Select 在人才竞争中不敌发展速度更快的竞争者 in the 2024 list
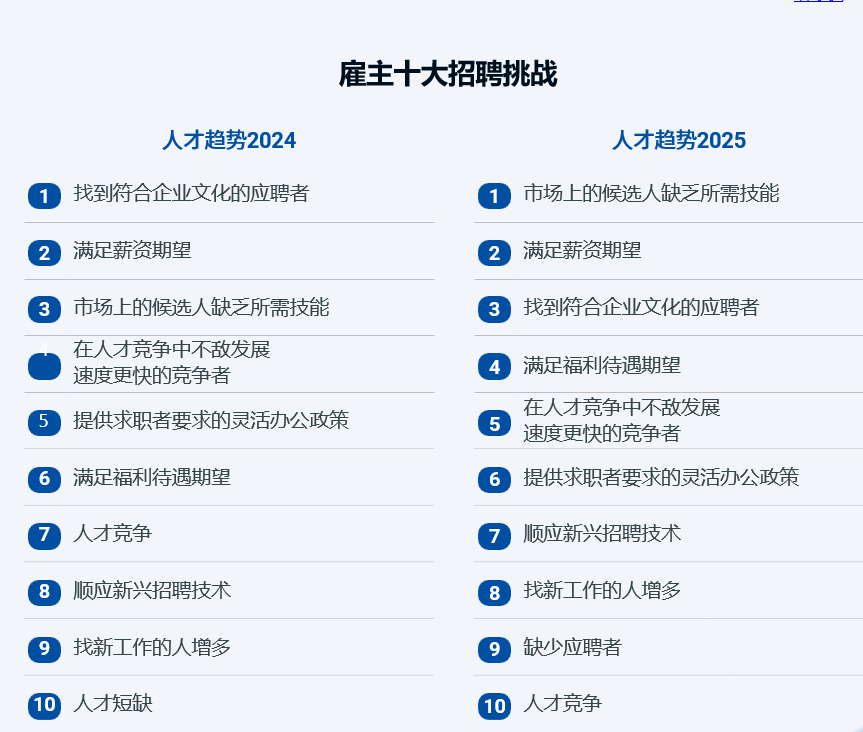Image resolution: width=863 pixels, height=732 pixels. coord(172,363)
